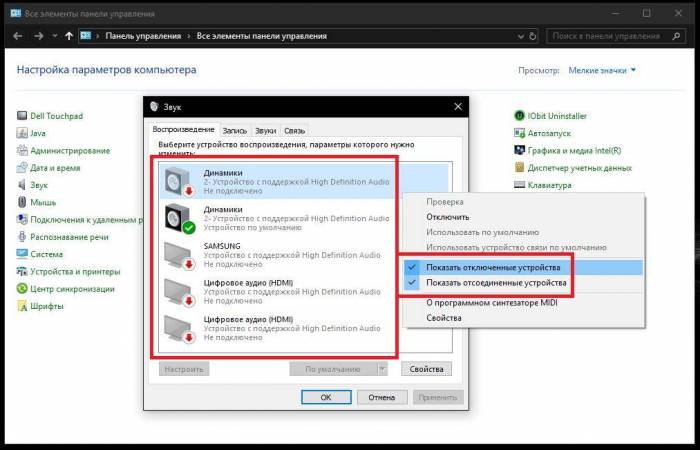Image resolution: width=700 pixels, height=450 pixels.
Task: Choose Свойства from the context menu
Action: coord(444,318)
